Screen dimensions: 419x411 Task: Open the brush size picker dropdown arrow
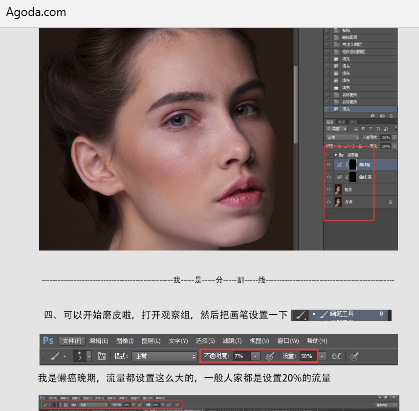point(89,356)
